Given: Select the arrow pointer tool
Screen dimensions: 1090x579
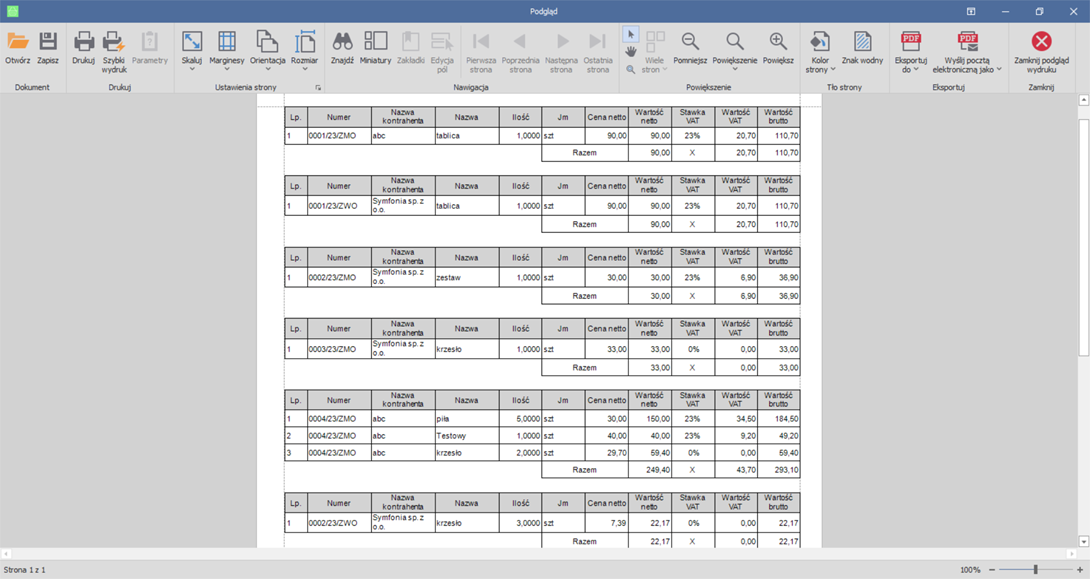Looking at the screenshot, I should pyautogui.click(x=631, y=34).
